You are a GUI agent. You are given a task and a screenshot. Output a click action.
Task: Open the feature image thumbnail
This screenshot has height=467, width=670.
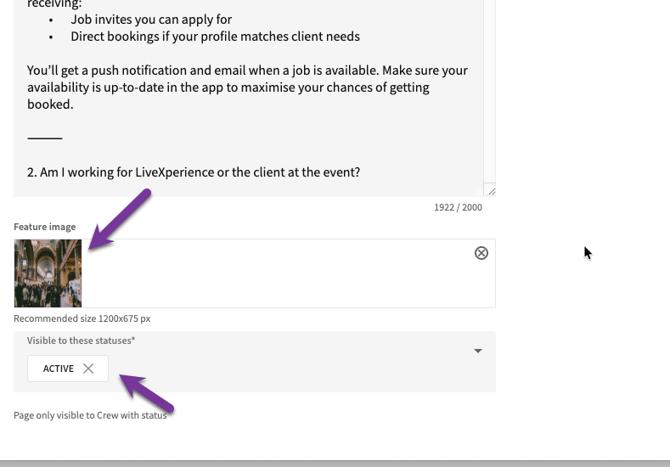click(x=48, y=273)
